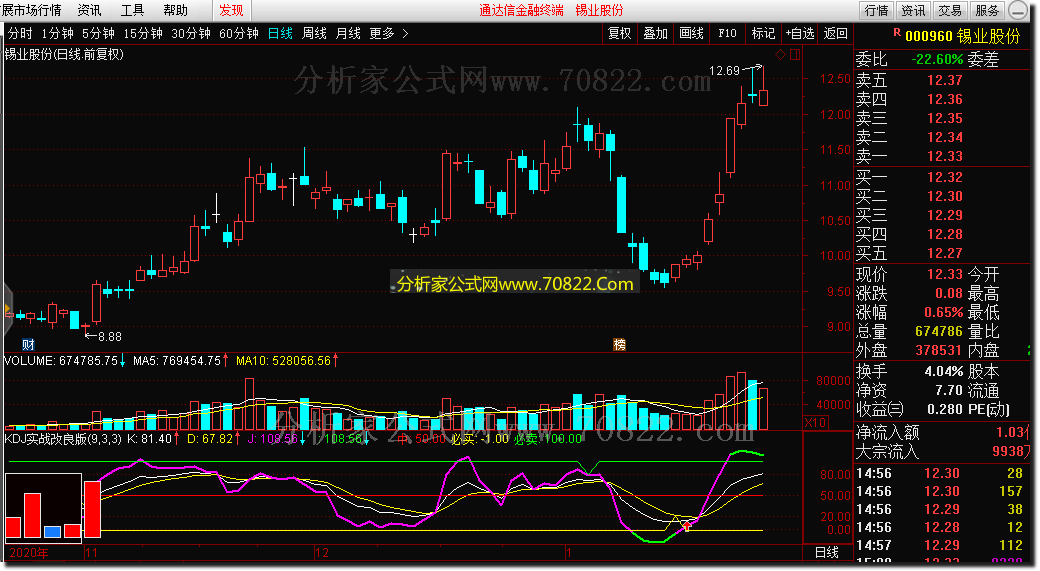Switch to 5分钟 chart period

tap(98, 33)
